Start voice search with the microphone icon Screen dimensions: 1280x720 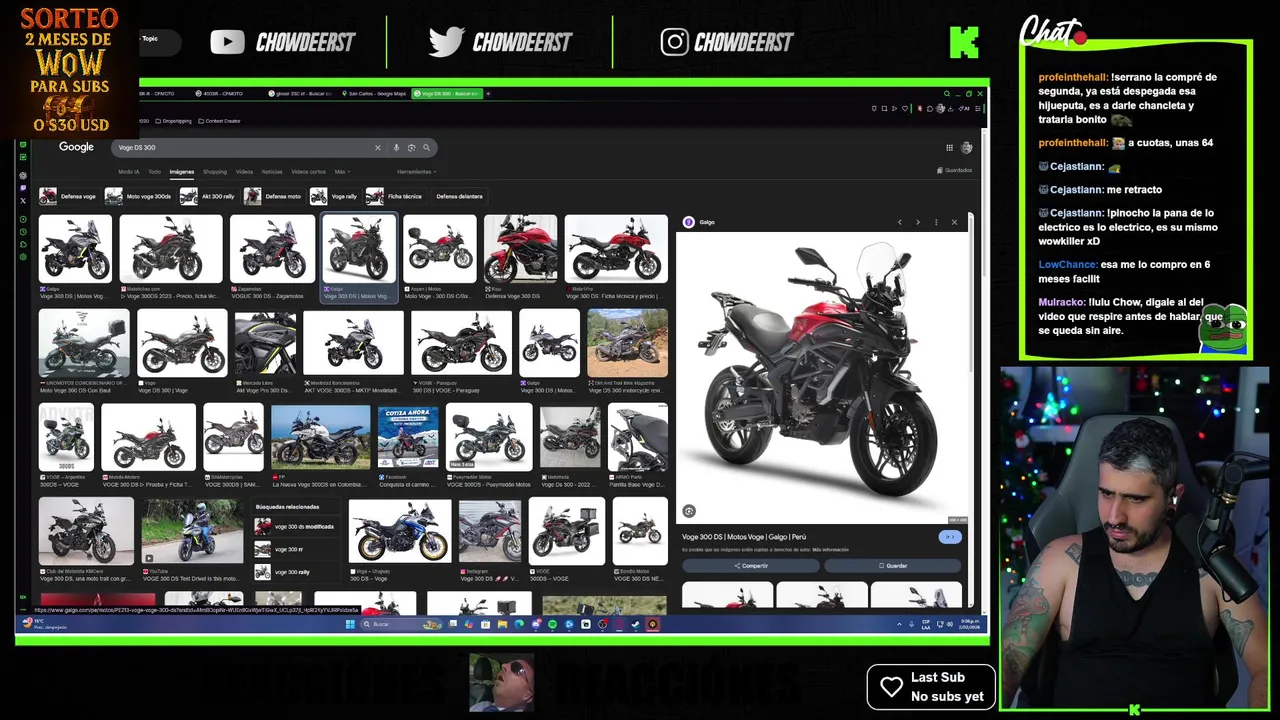coord(396,147)
